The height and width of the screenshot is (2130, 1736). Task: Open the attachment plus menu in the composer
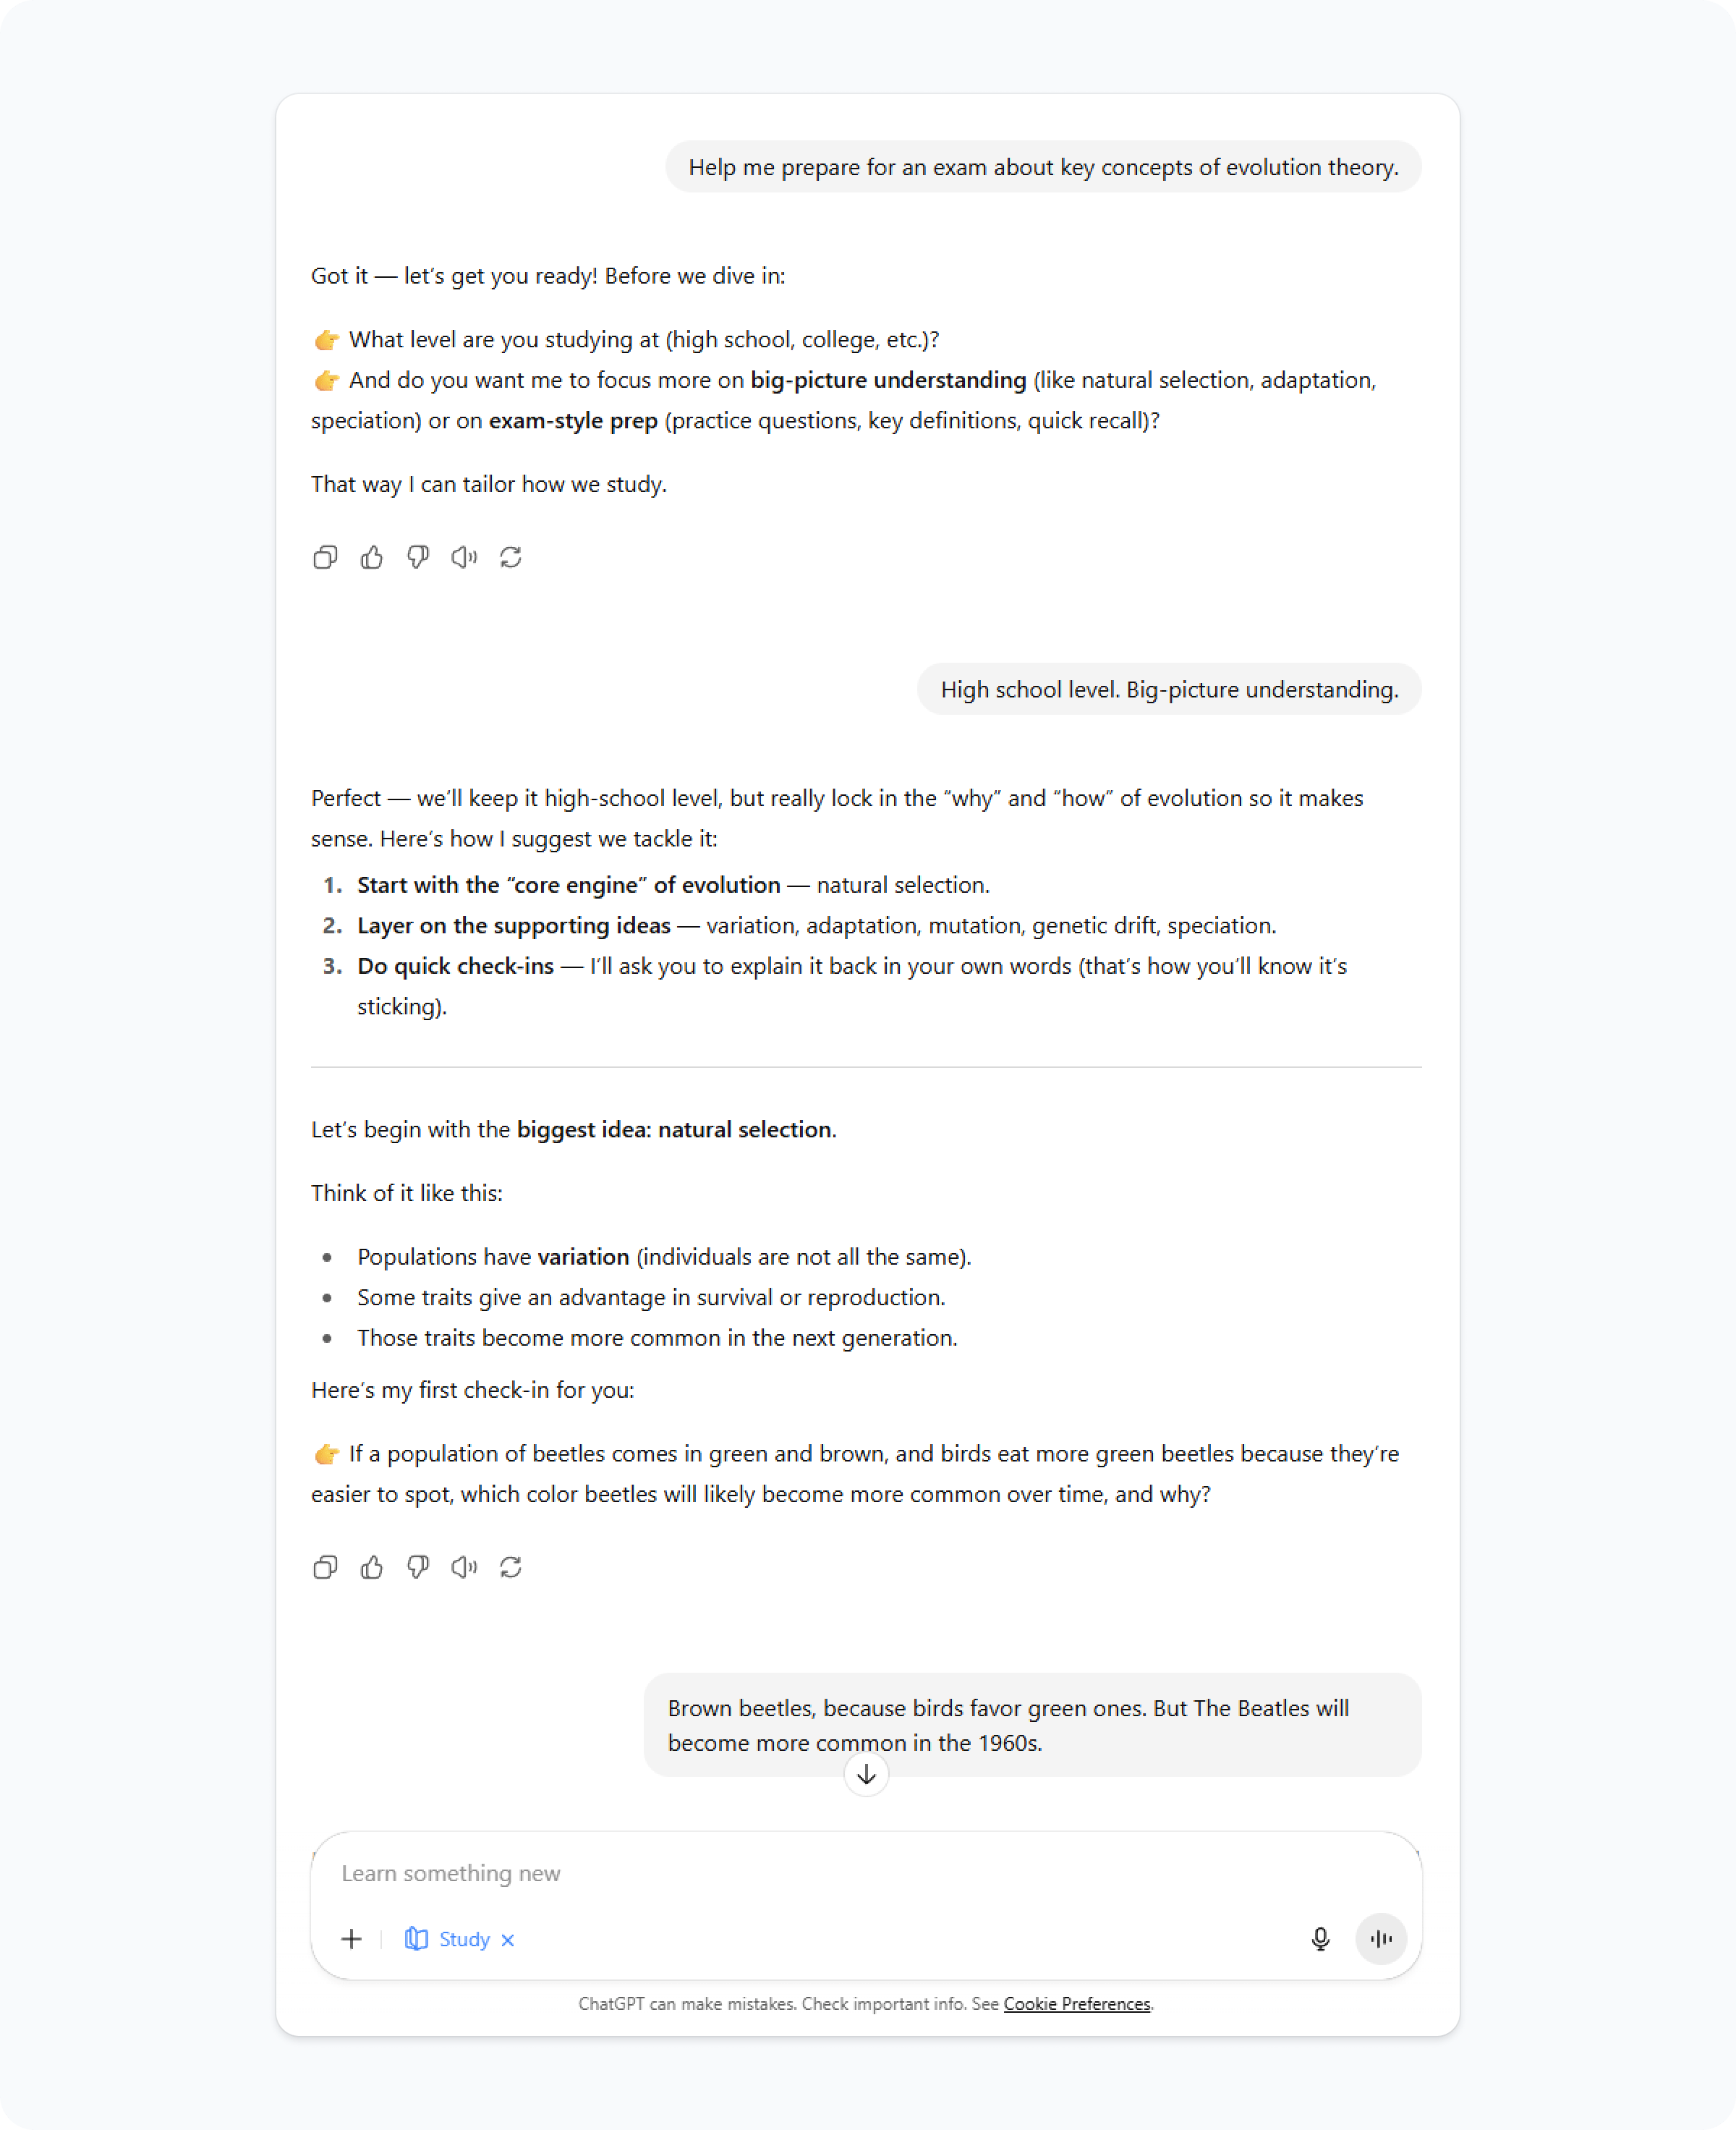pyautogui.click(x=351, y=1938)
